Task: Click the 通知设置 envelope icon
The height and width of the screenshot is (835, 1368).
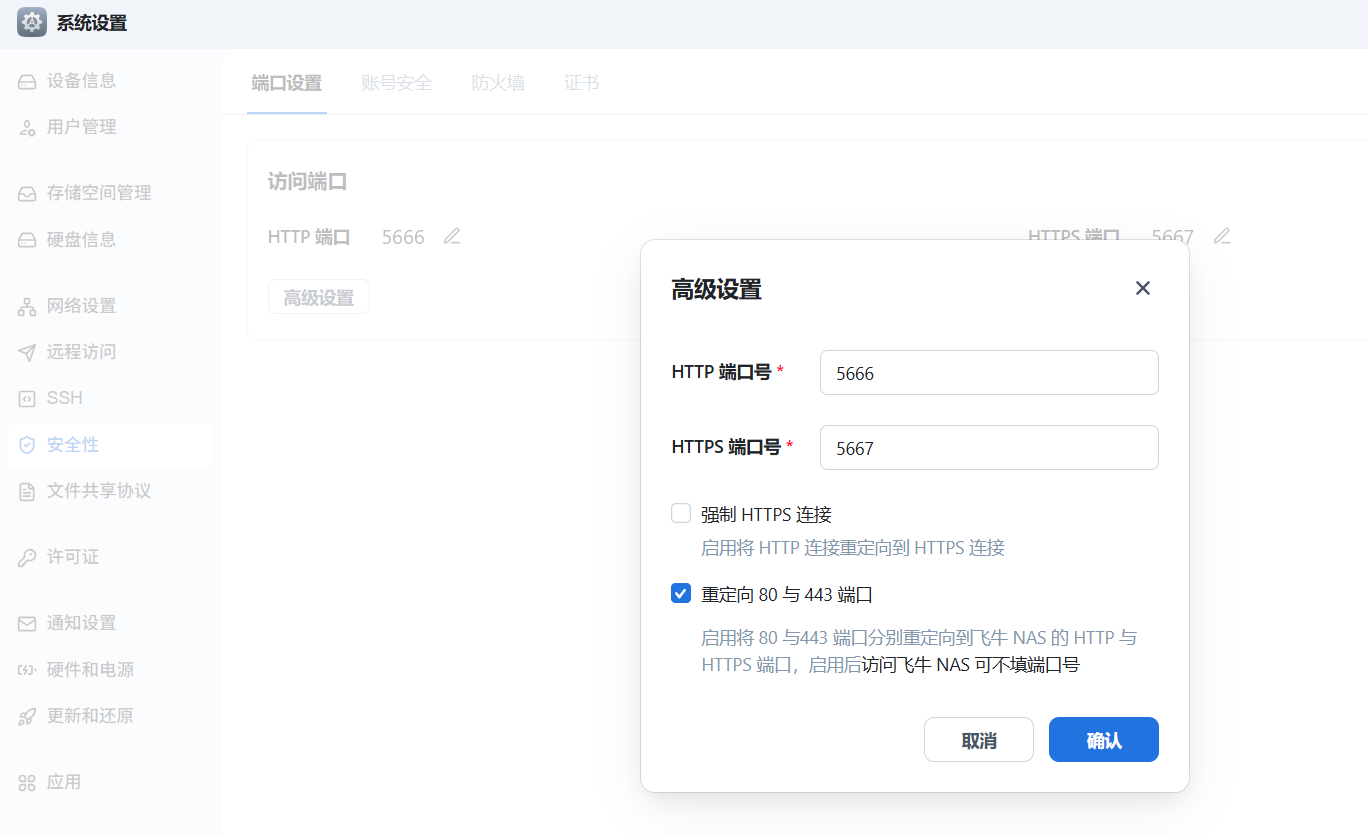Action: point(28,623)
